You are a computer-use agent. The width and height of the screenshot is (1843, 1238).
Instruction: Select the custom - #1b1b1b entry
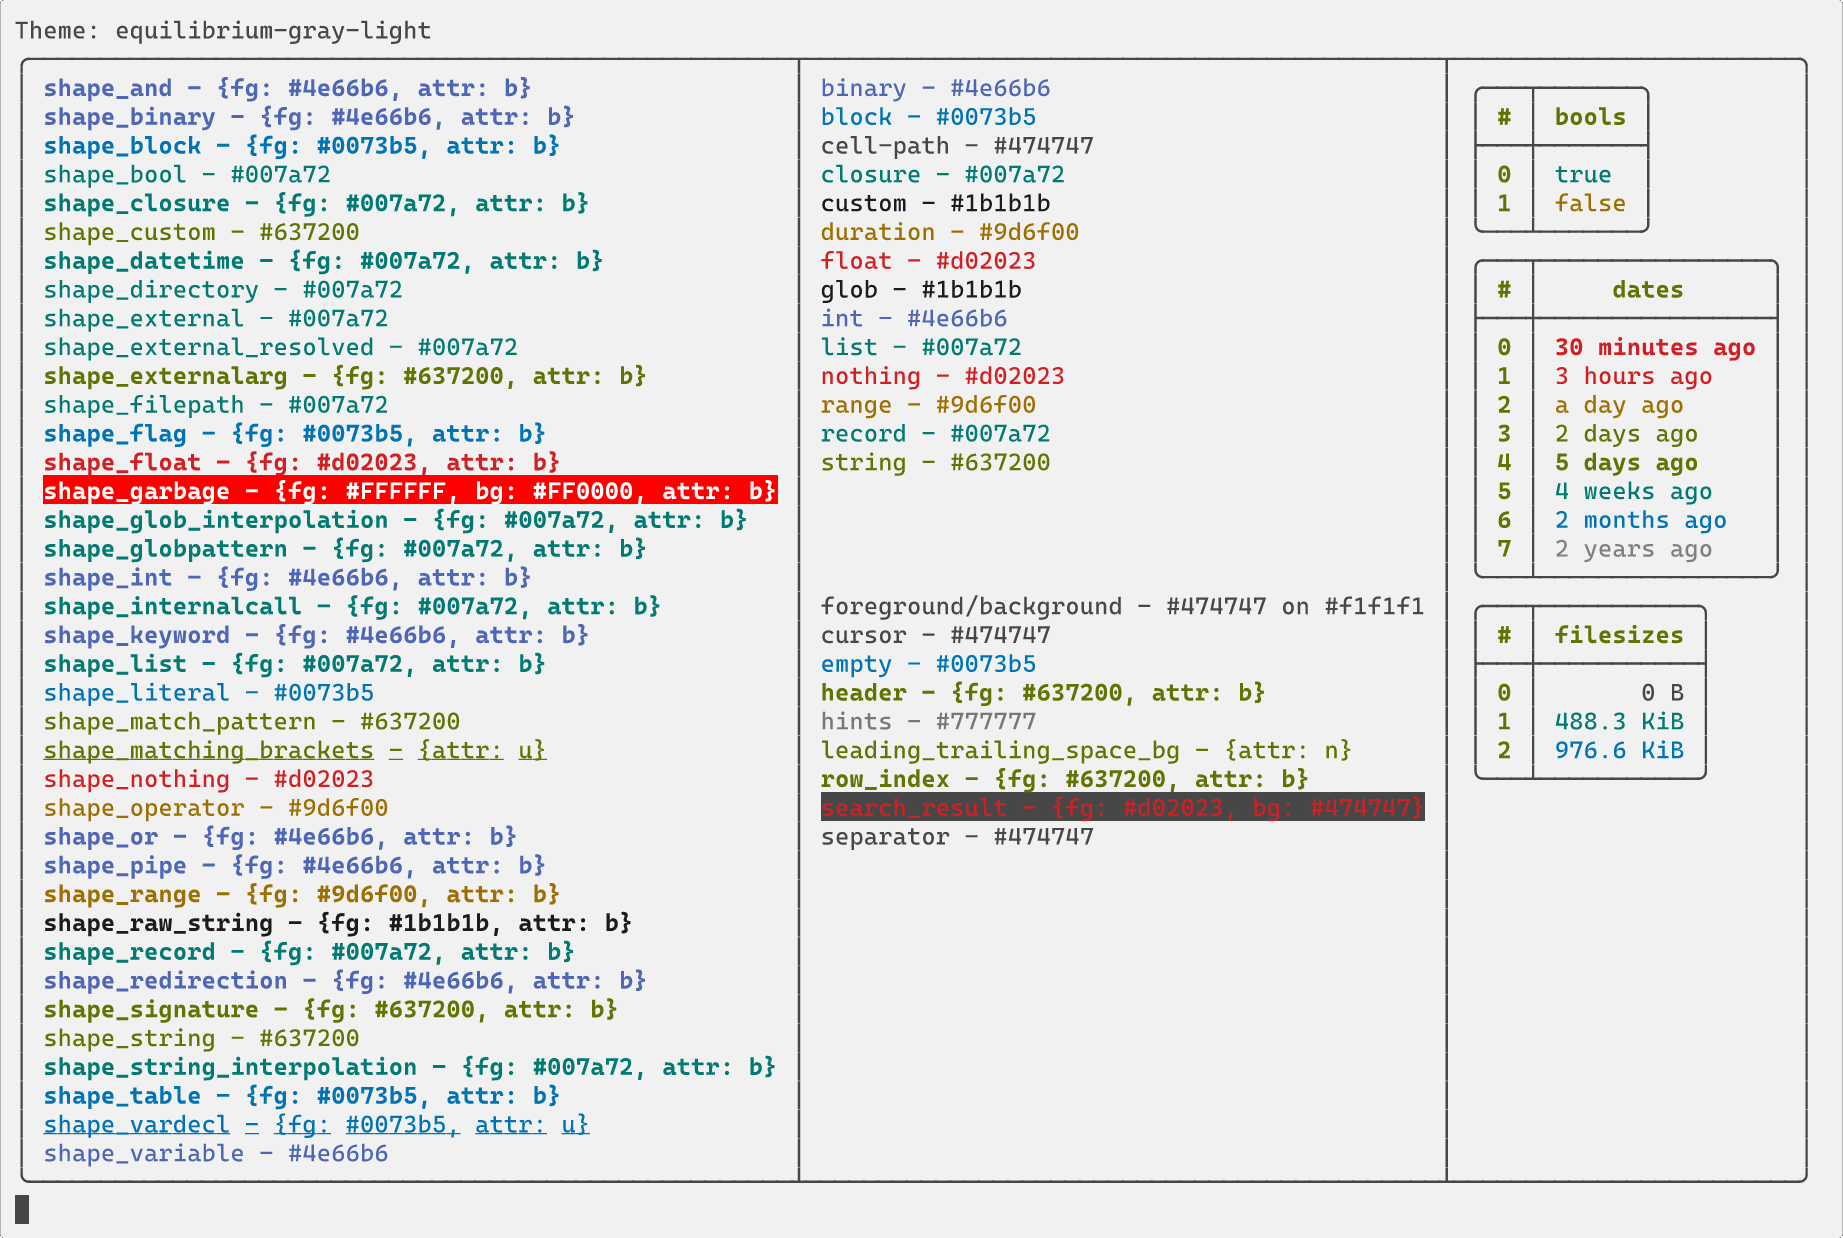[936, 204]
